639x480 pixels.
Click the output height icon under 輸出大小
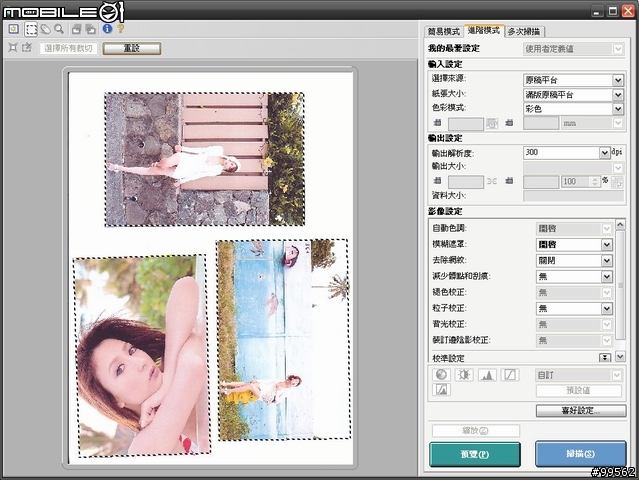pyautogui.click(x=509, y=181)
